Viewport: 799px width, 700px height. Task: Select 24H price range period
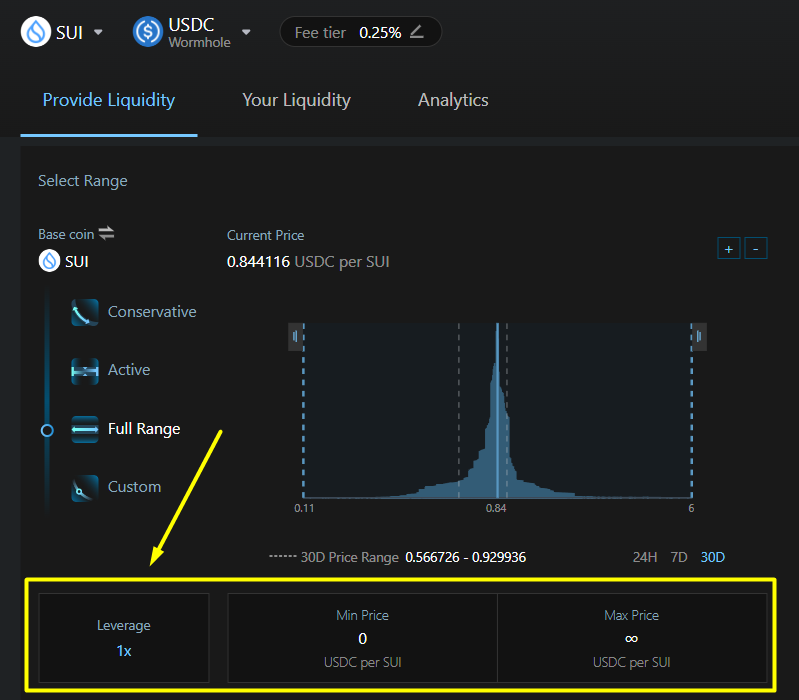[645, 557]
